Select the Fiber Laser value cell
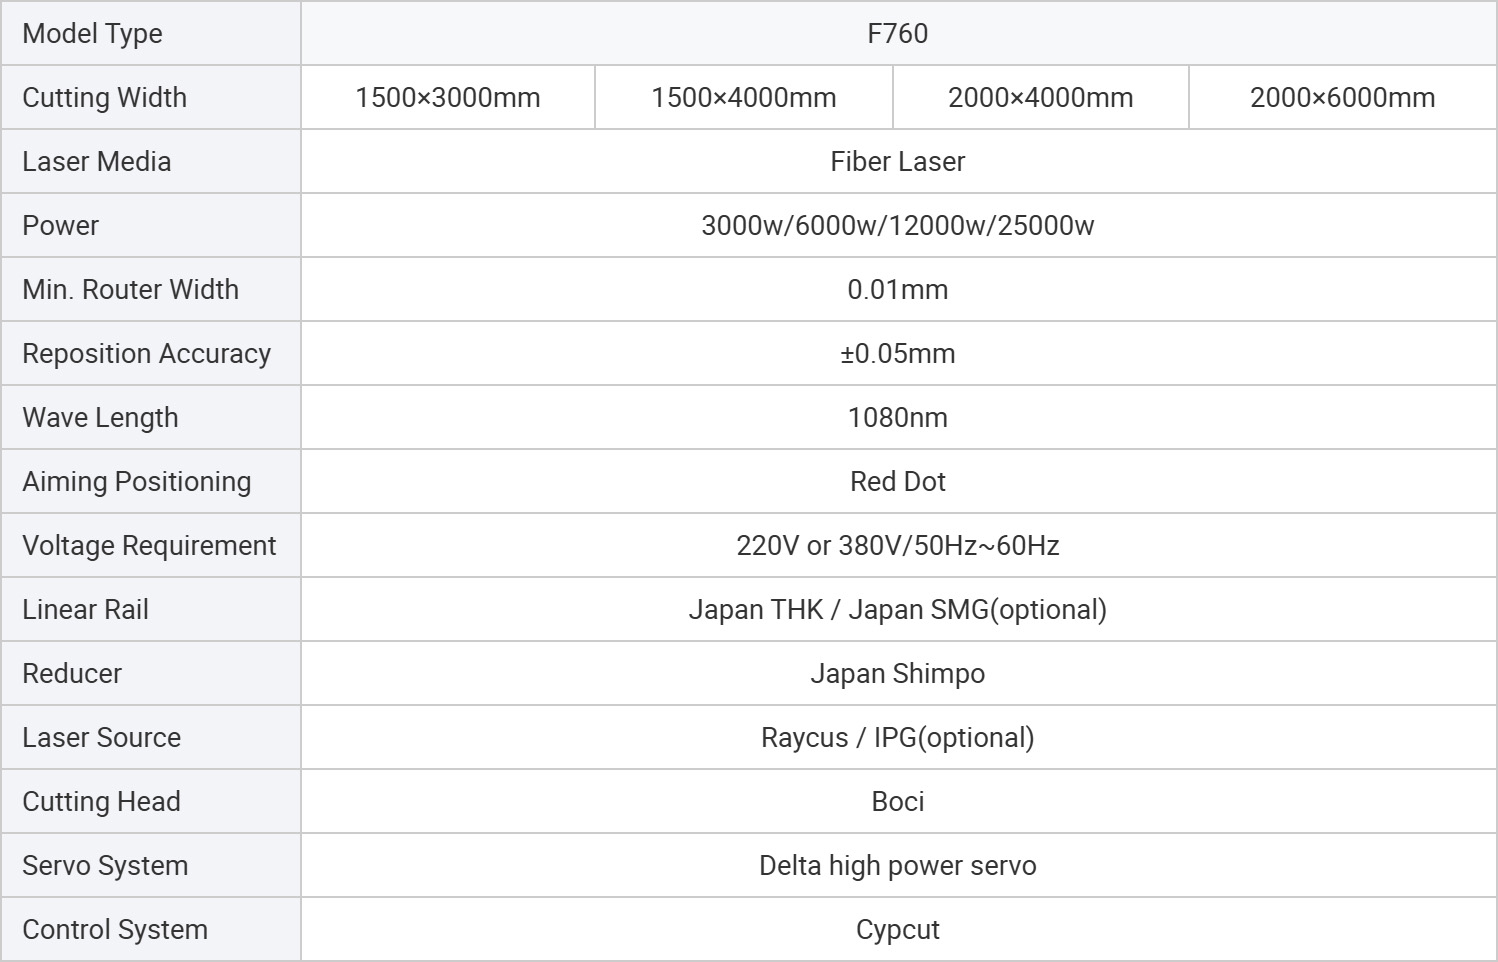This screenshot has width=1498, height=962. point(897,162)
